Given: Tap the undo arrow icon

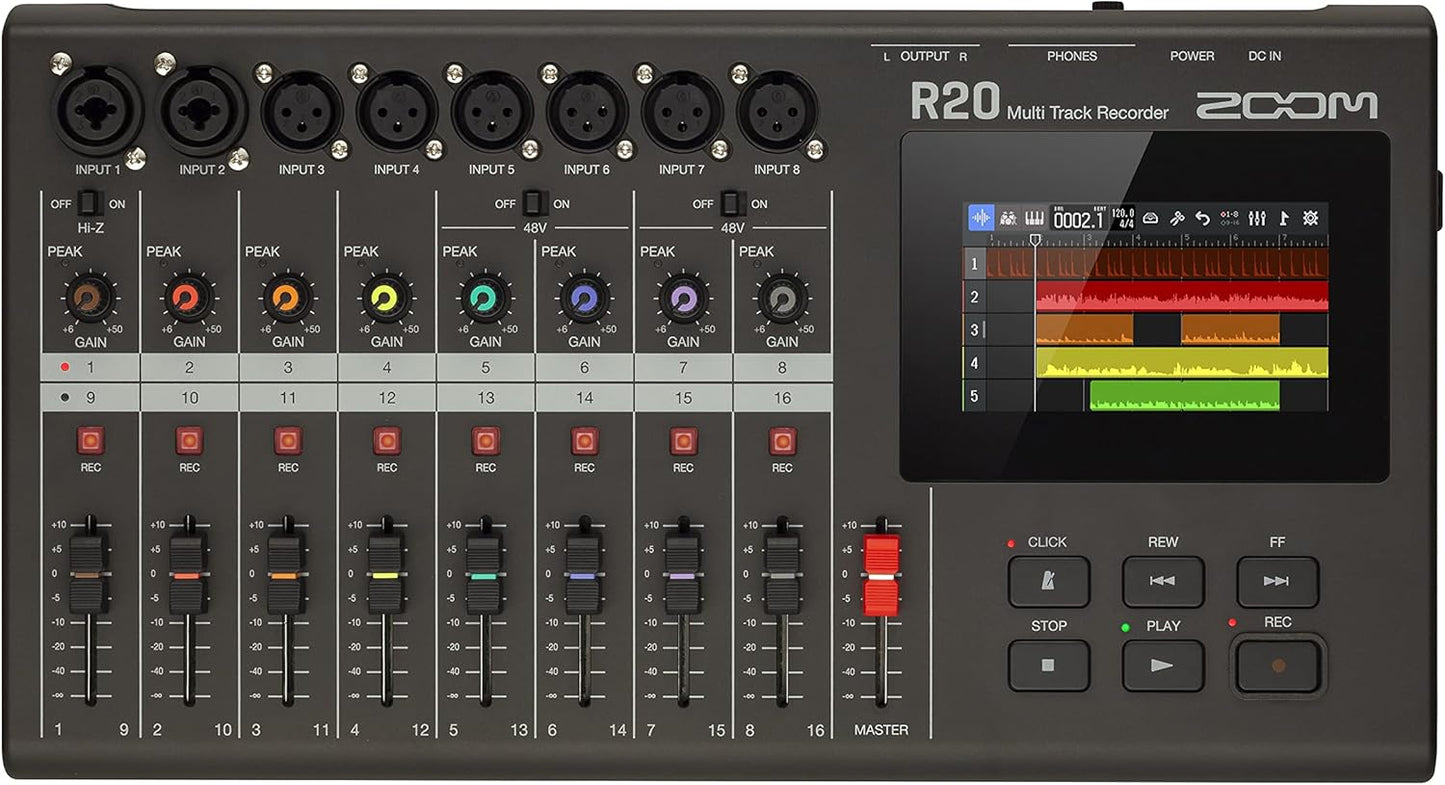Looking at the screenshot, I should [1205, 216].
